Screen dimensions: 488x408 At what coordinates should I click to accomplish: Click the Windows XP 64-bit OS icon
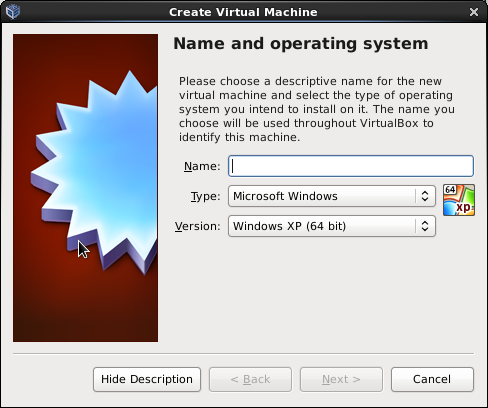tap(459, 200)
